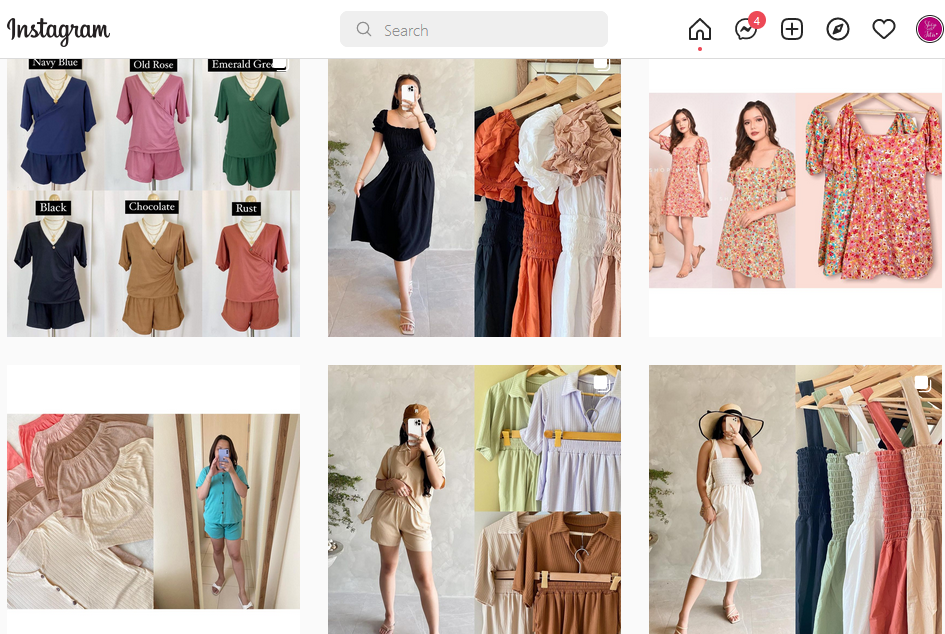
Task: Click carousel icon on black dress post
Action: click(601, 63)
